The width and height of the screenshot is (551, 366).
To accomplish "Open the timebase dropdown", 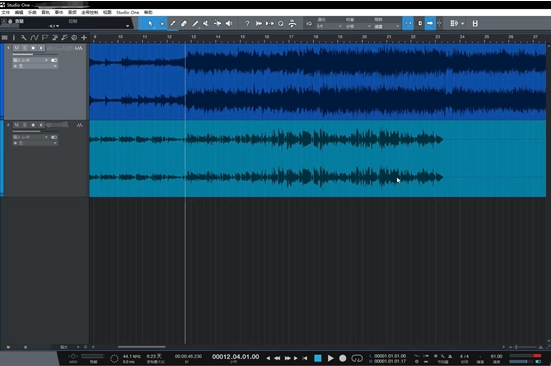I will click(x=358, y=26).
